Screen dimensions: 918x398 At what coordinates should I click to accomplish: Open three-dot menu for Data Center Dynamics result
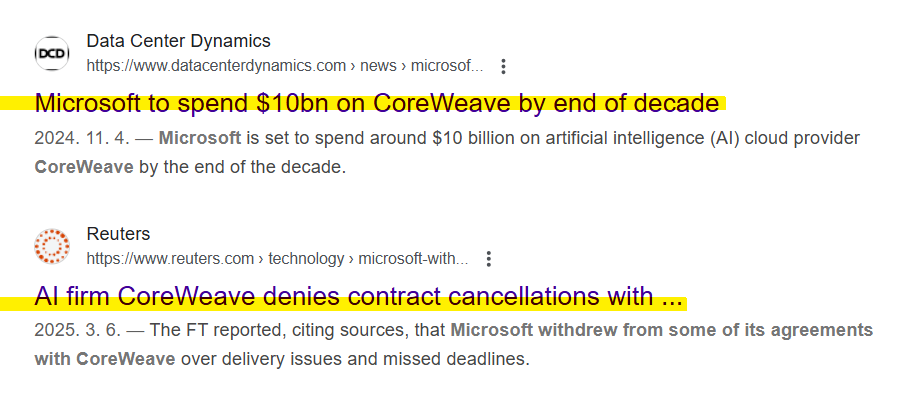pos(503,66)
